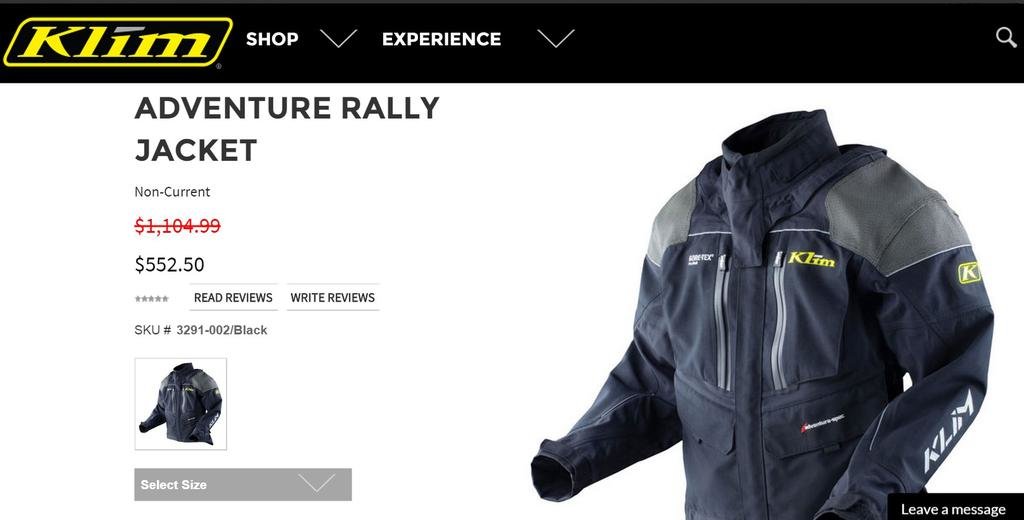Viewport: 1024px width, 520px height.
Task: Select the small jacket thumbnail image
Action: (x=181, y=404)
